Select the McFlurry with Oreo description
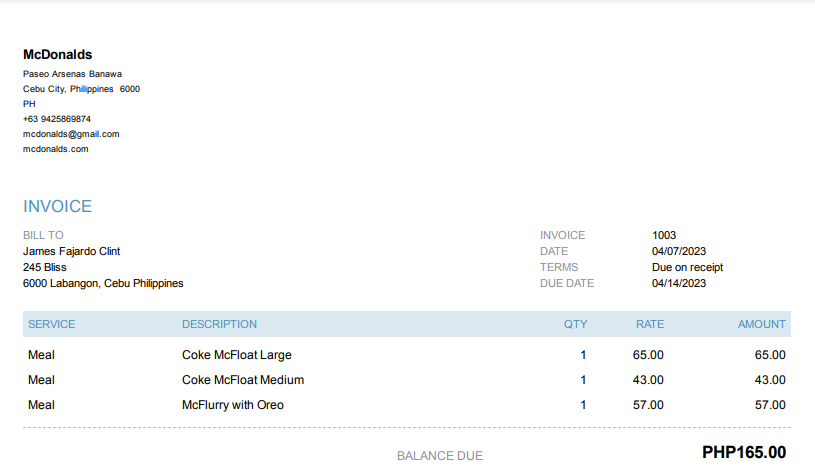The height and width of the screenshot is (473, 815). click(233, 405)
